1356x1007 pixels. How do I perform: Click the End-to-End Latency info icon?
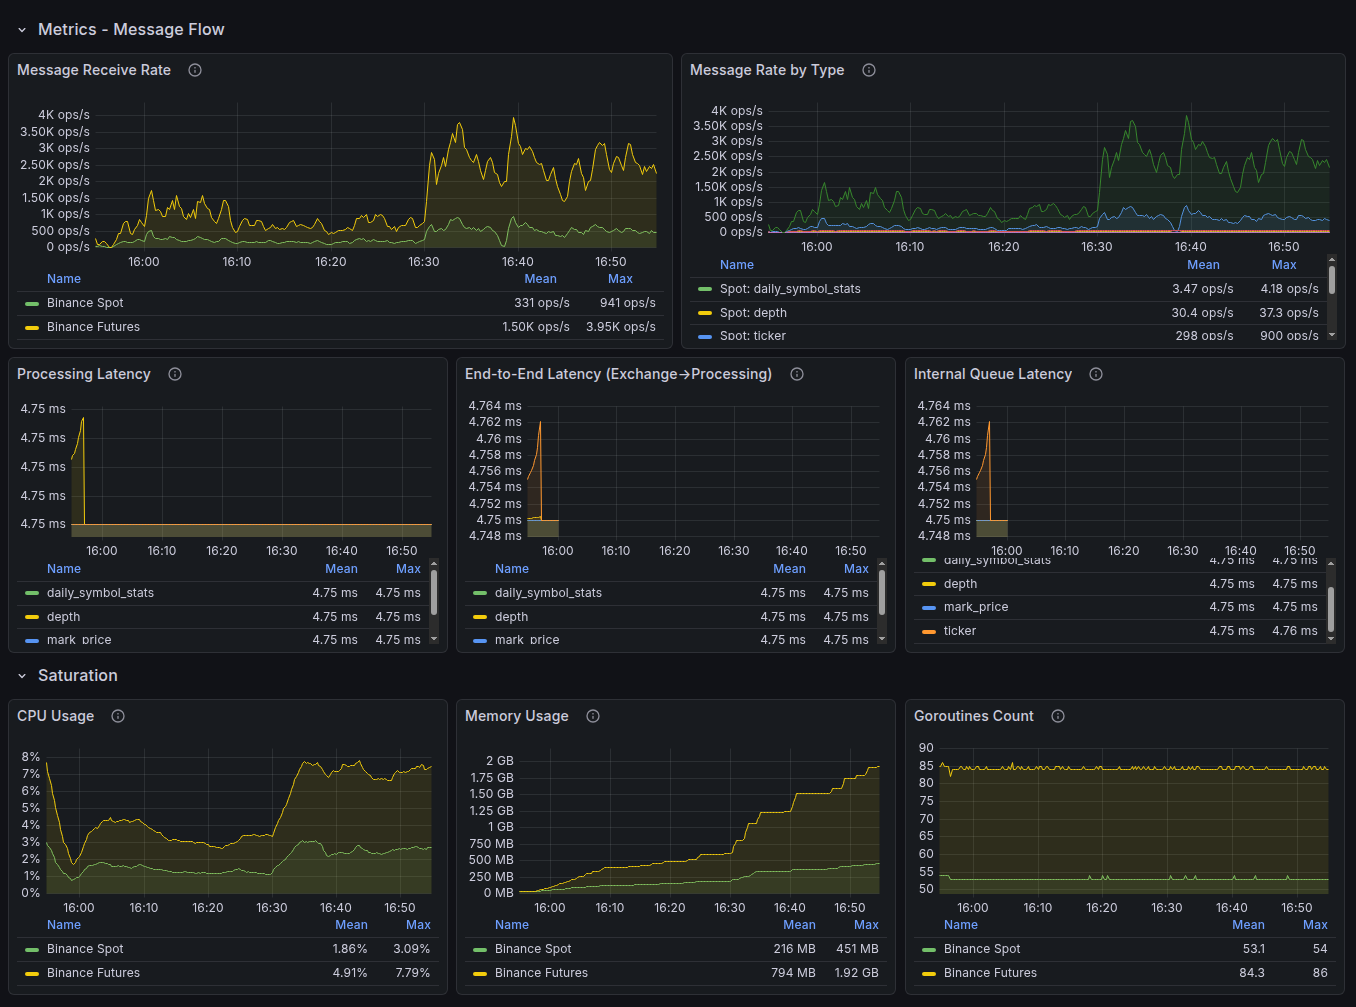tap(796, 374)
